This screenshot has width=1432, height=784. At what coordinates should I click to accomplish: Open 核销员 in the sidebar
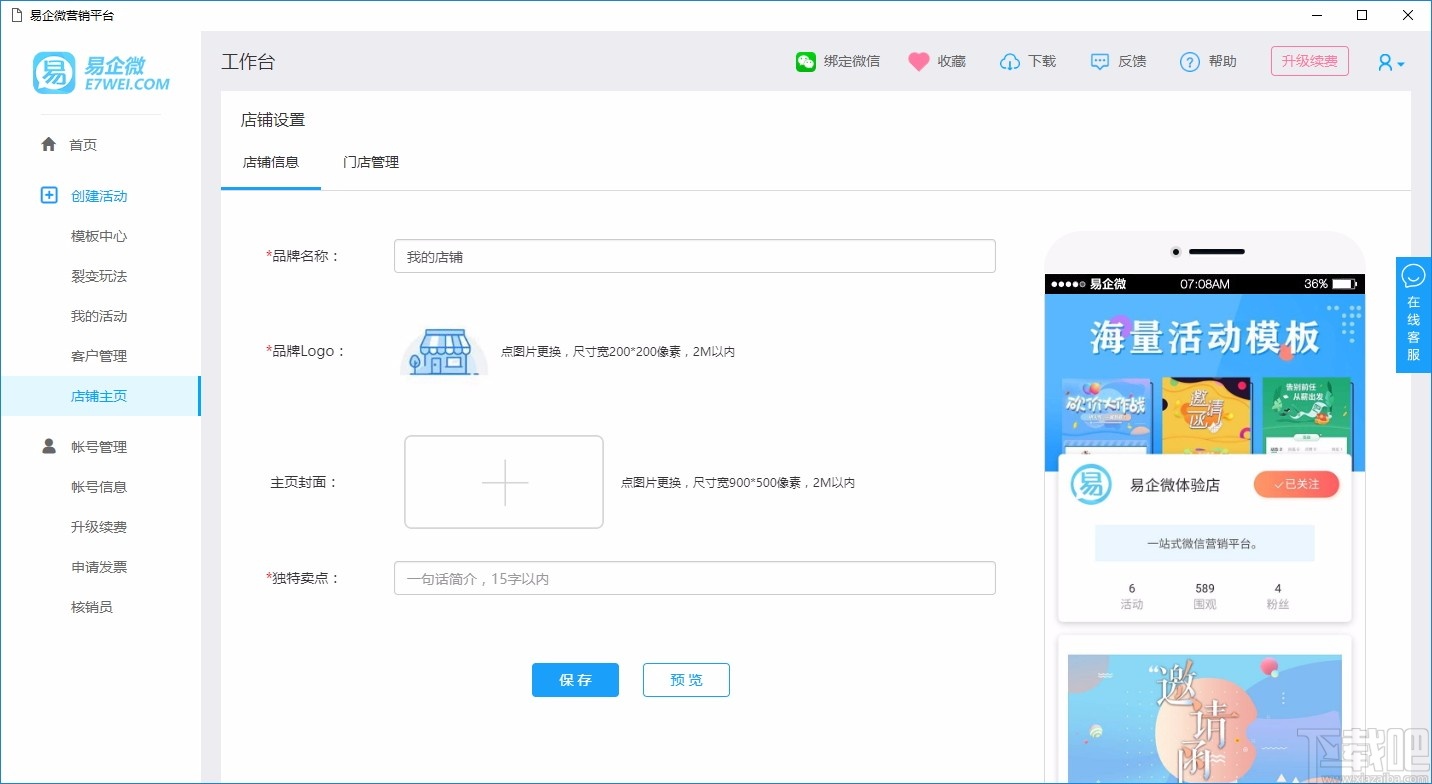(92, 607)
